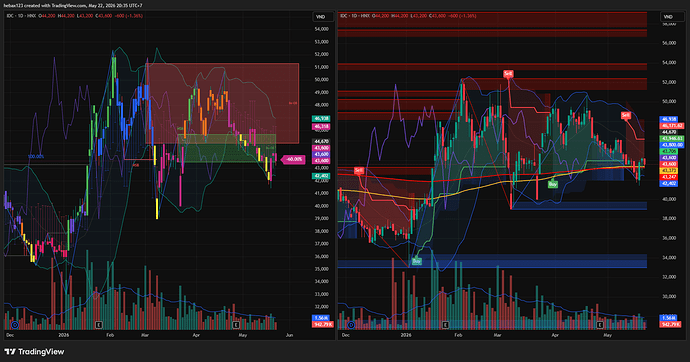
Task: Click the red 942.79K volume label on left chart
Action: [323, 324]
